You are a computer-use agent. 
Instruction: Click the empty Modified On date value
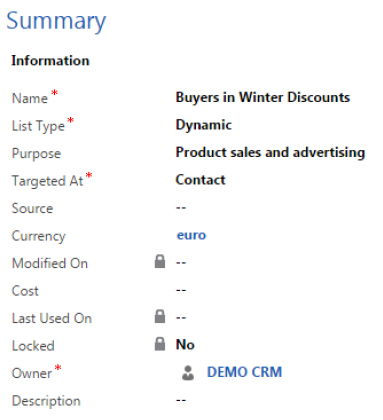pos(181,263)
